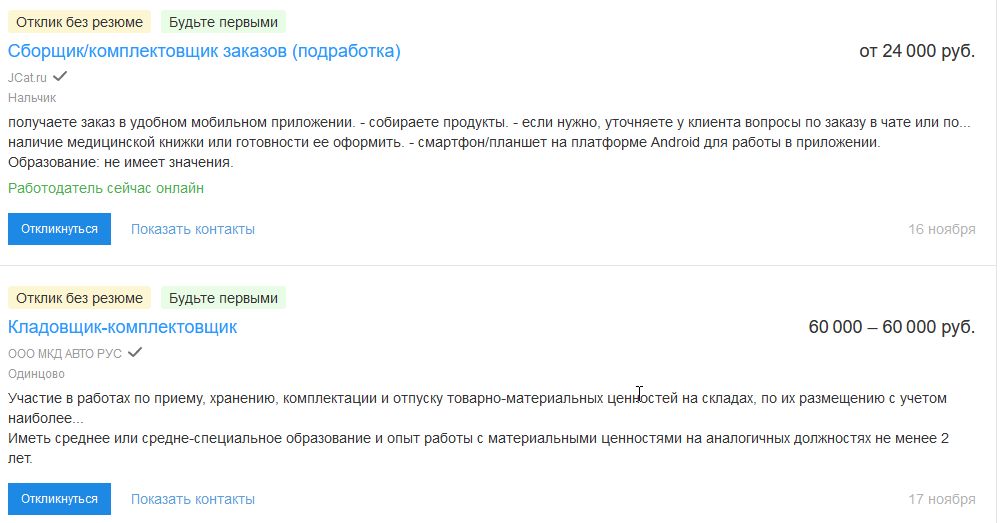Screen dimensions: 1007x523
Task: Click the Отклик без резюме badge on first vacancy
Action: point(79,22)
